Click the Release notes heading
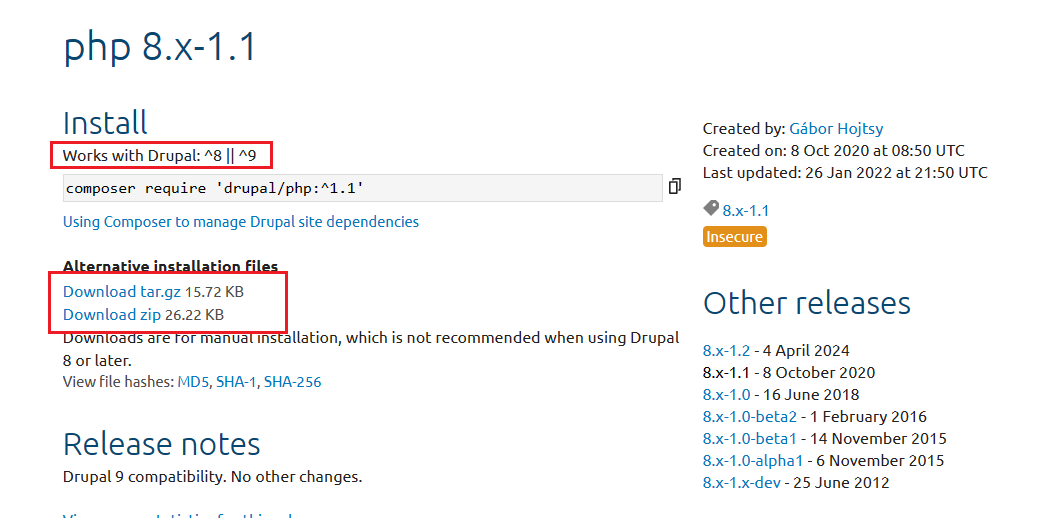The image size is (1049, 518). coord(162,444)
